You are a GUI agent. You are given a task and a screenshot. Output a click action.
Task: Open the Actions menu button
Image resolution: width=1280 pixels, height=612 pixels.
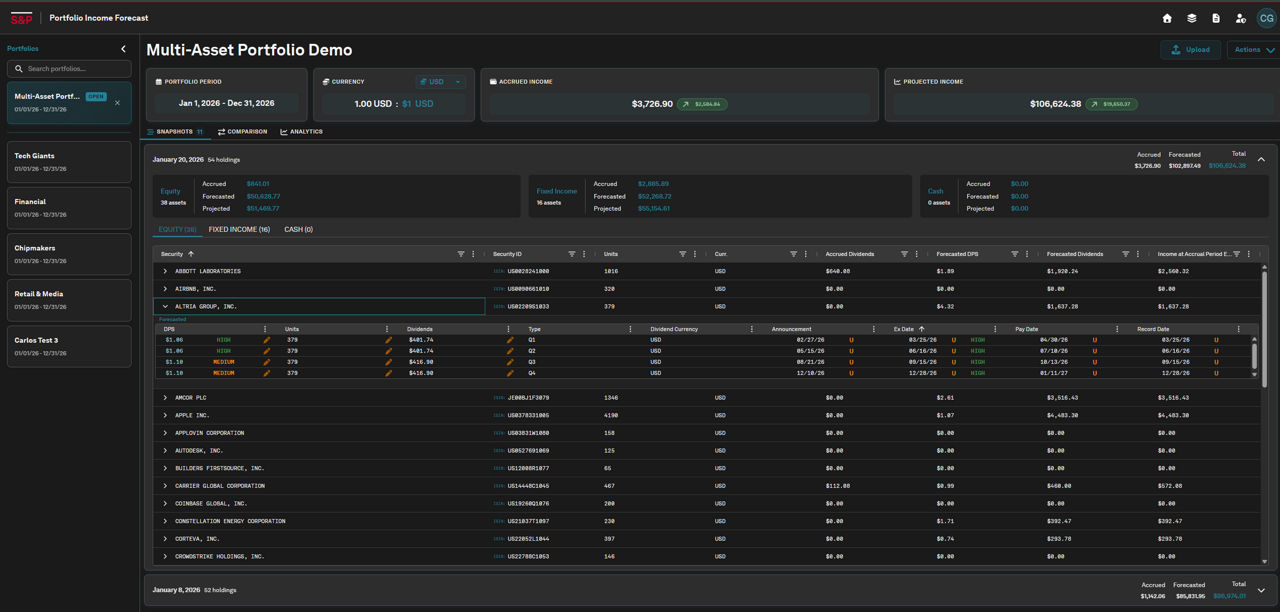[x=1253, y=50]
